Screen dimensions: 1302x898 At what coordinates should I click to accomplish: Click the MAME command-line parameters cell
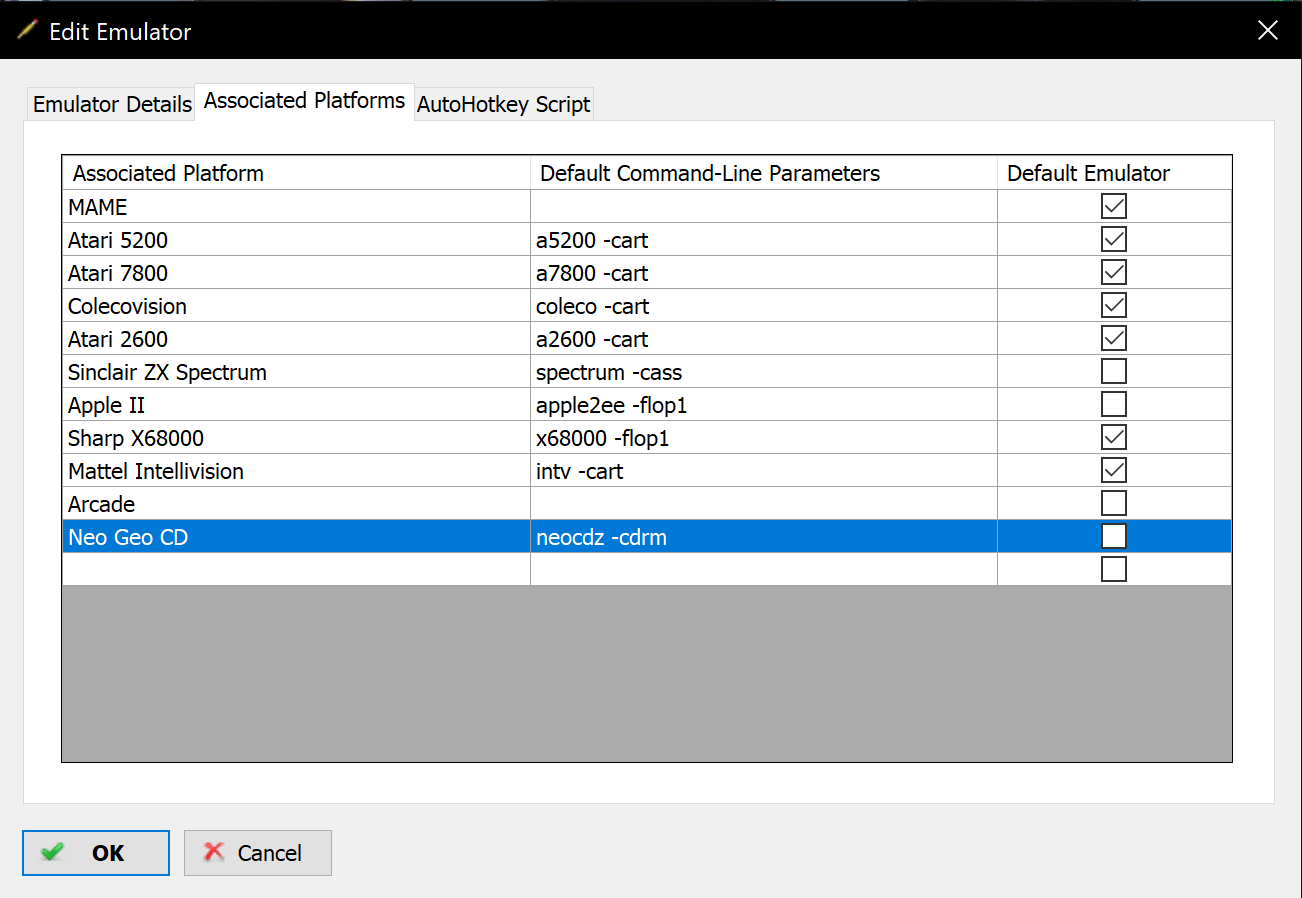click(764, 206)
